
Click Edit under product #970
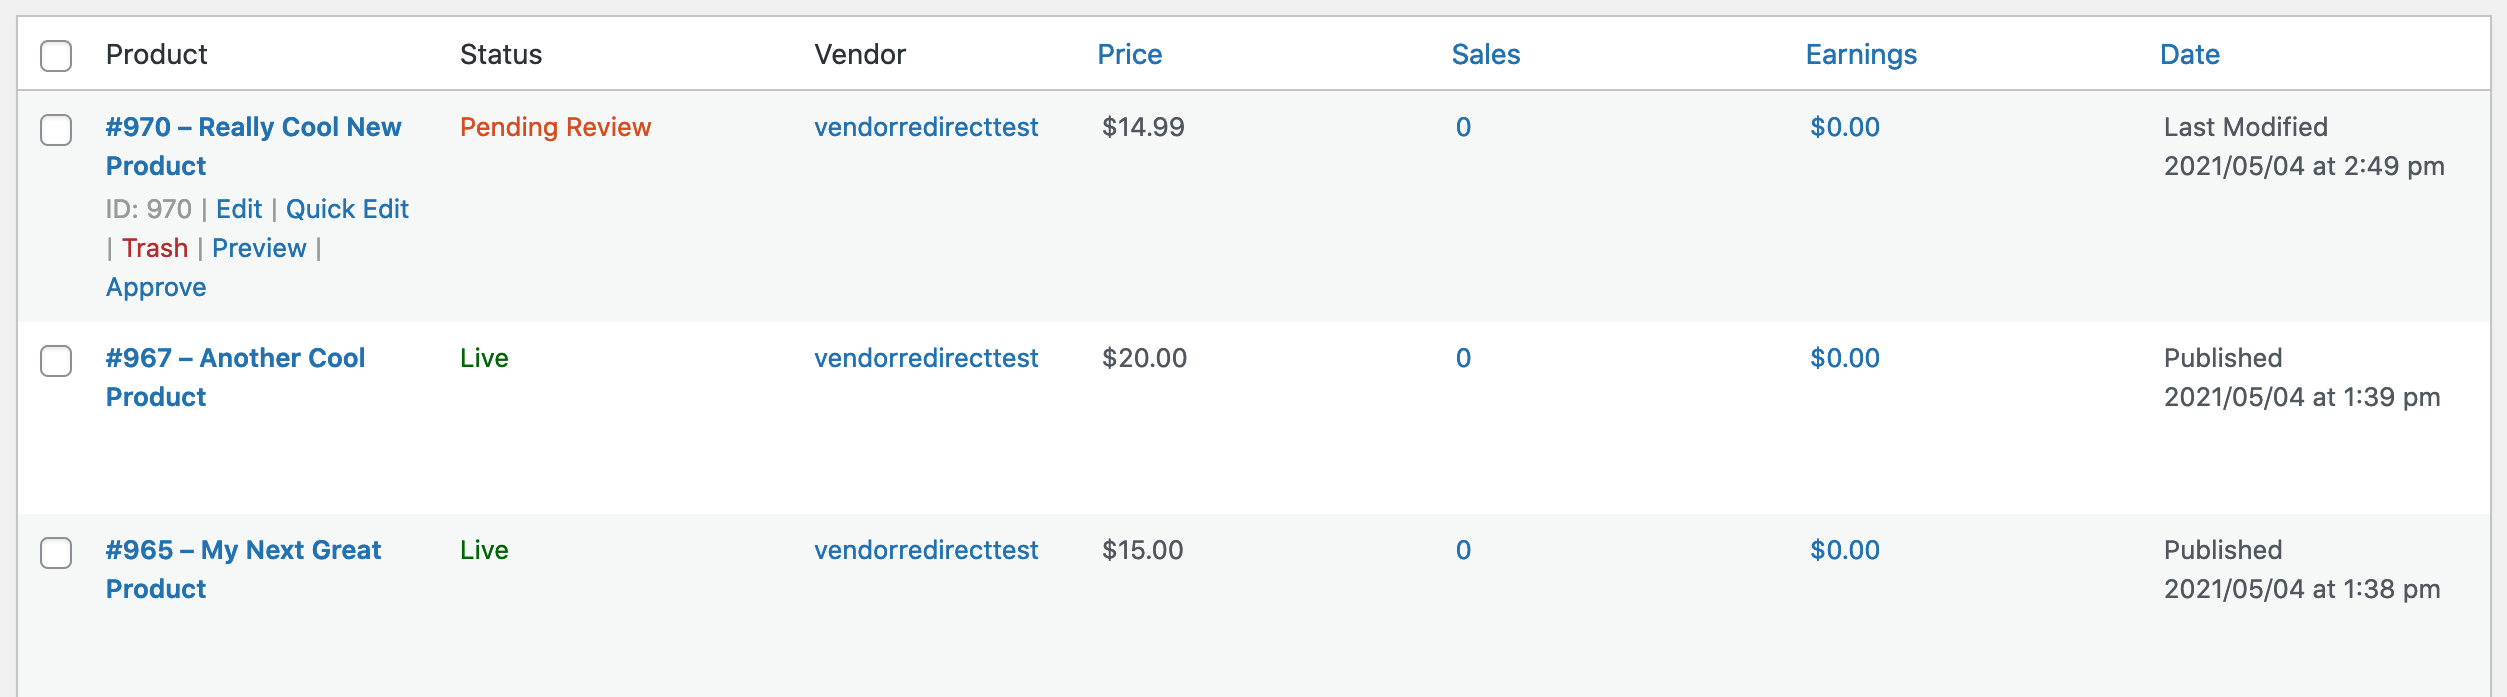point(239,209)
